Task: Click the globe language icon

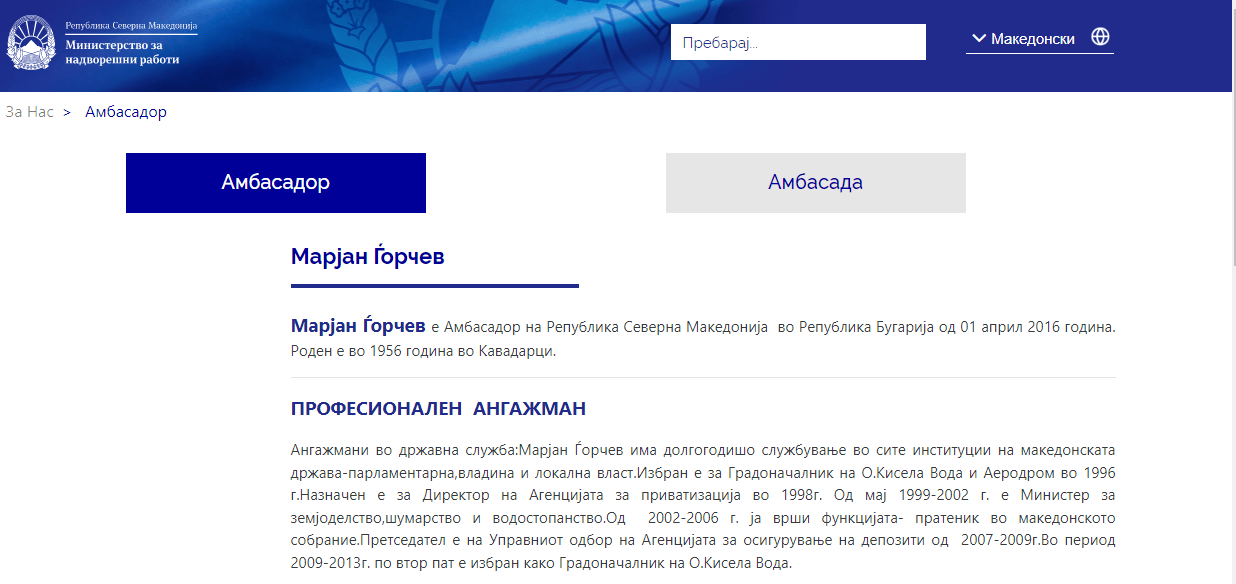Action: [1100, 37]
